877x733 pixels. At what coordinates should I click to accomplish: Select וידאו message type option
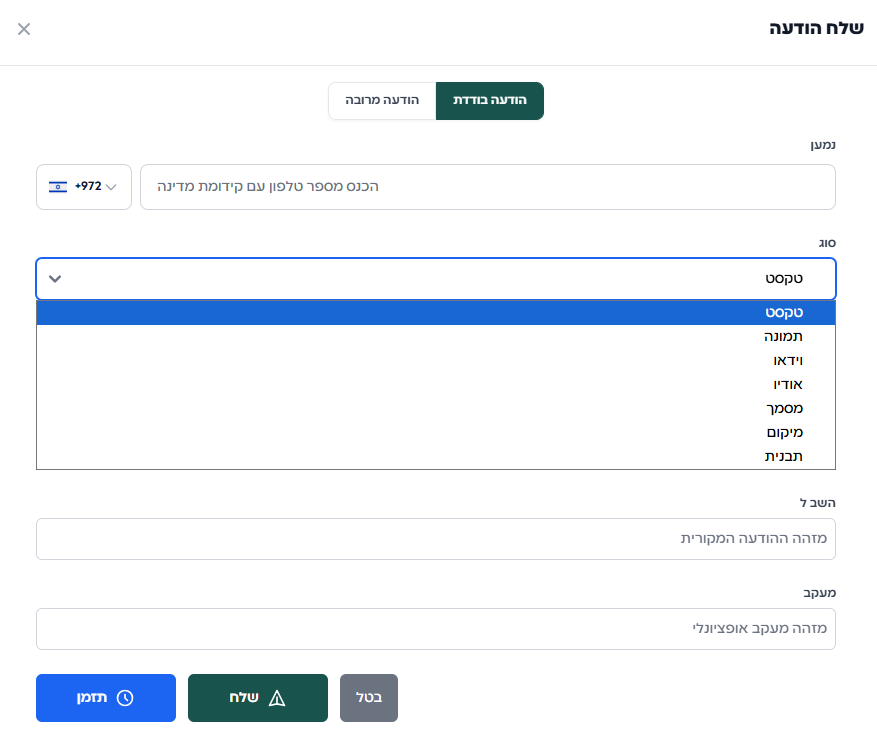[x=435, y=361]
